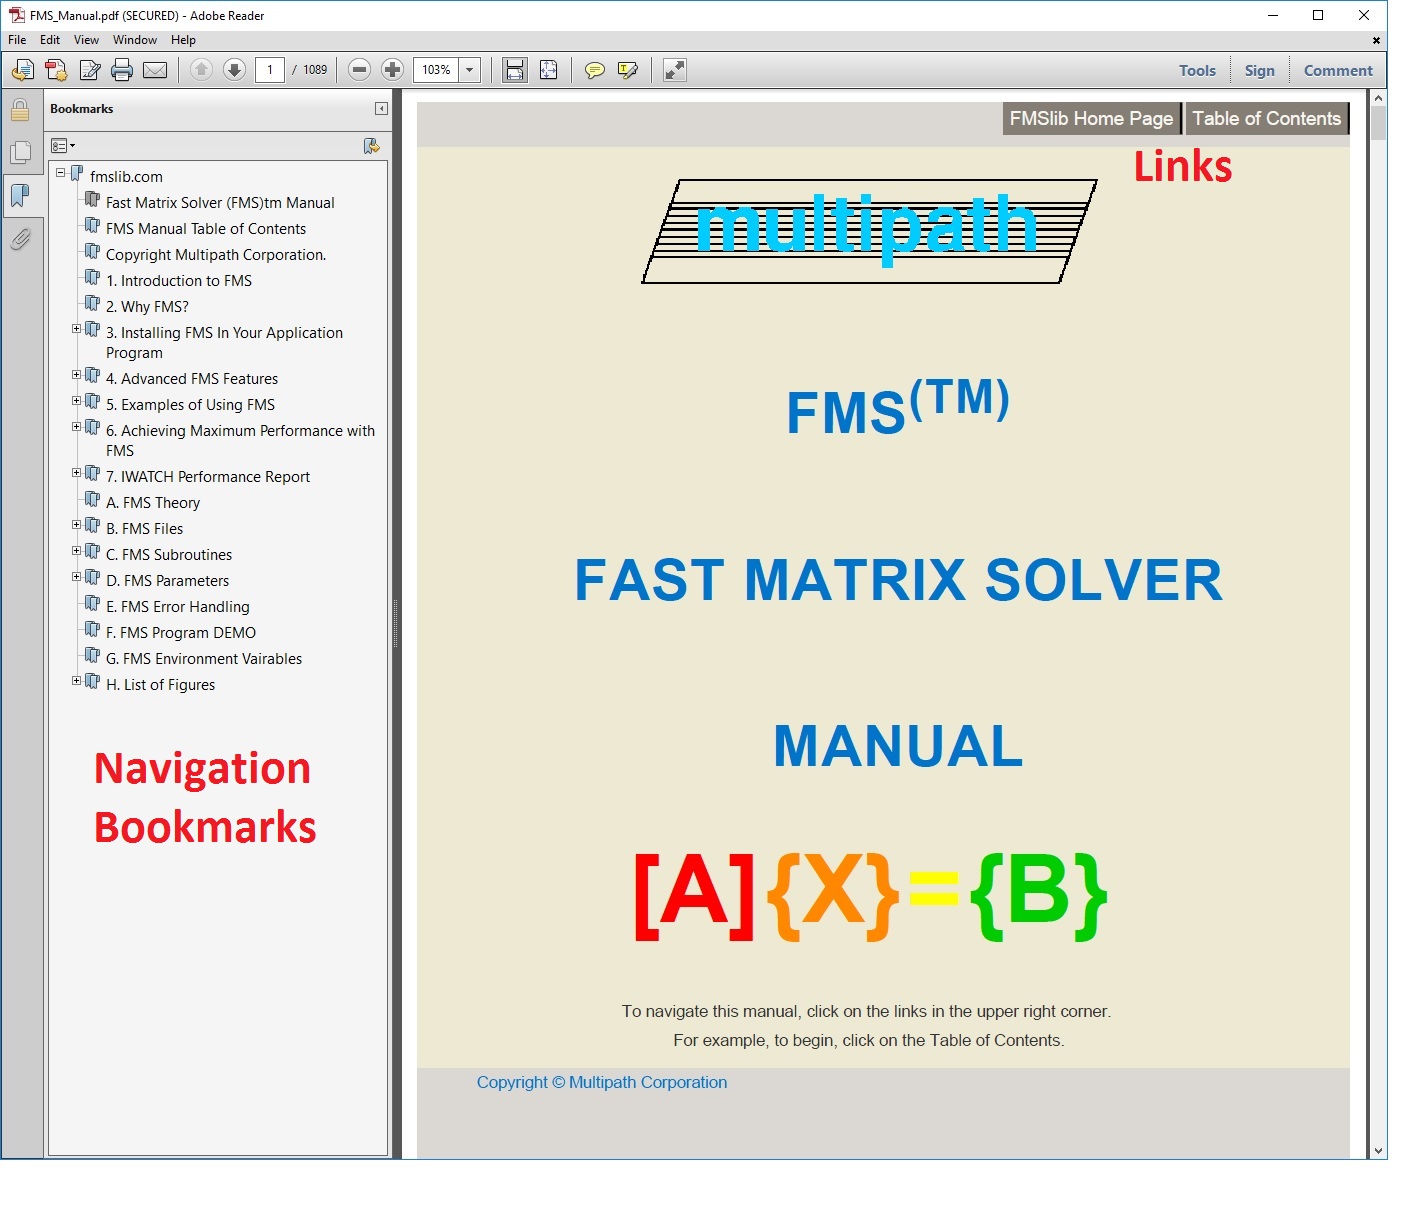Click the Sign/edit document toolbar icon

90,70
